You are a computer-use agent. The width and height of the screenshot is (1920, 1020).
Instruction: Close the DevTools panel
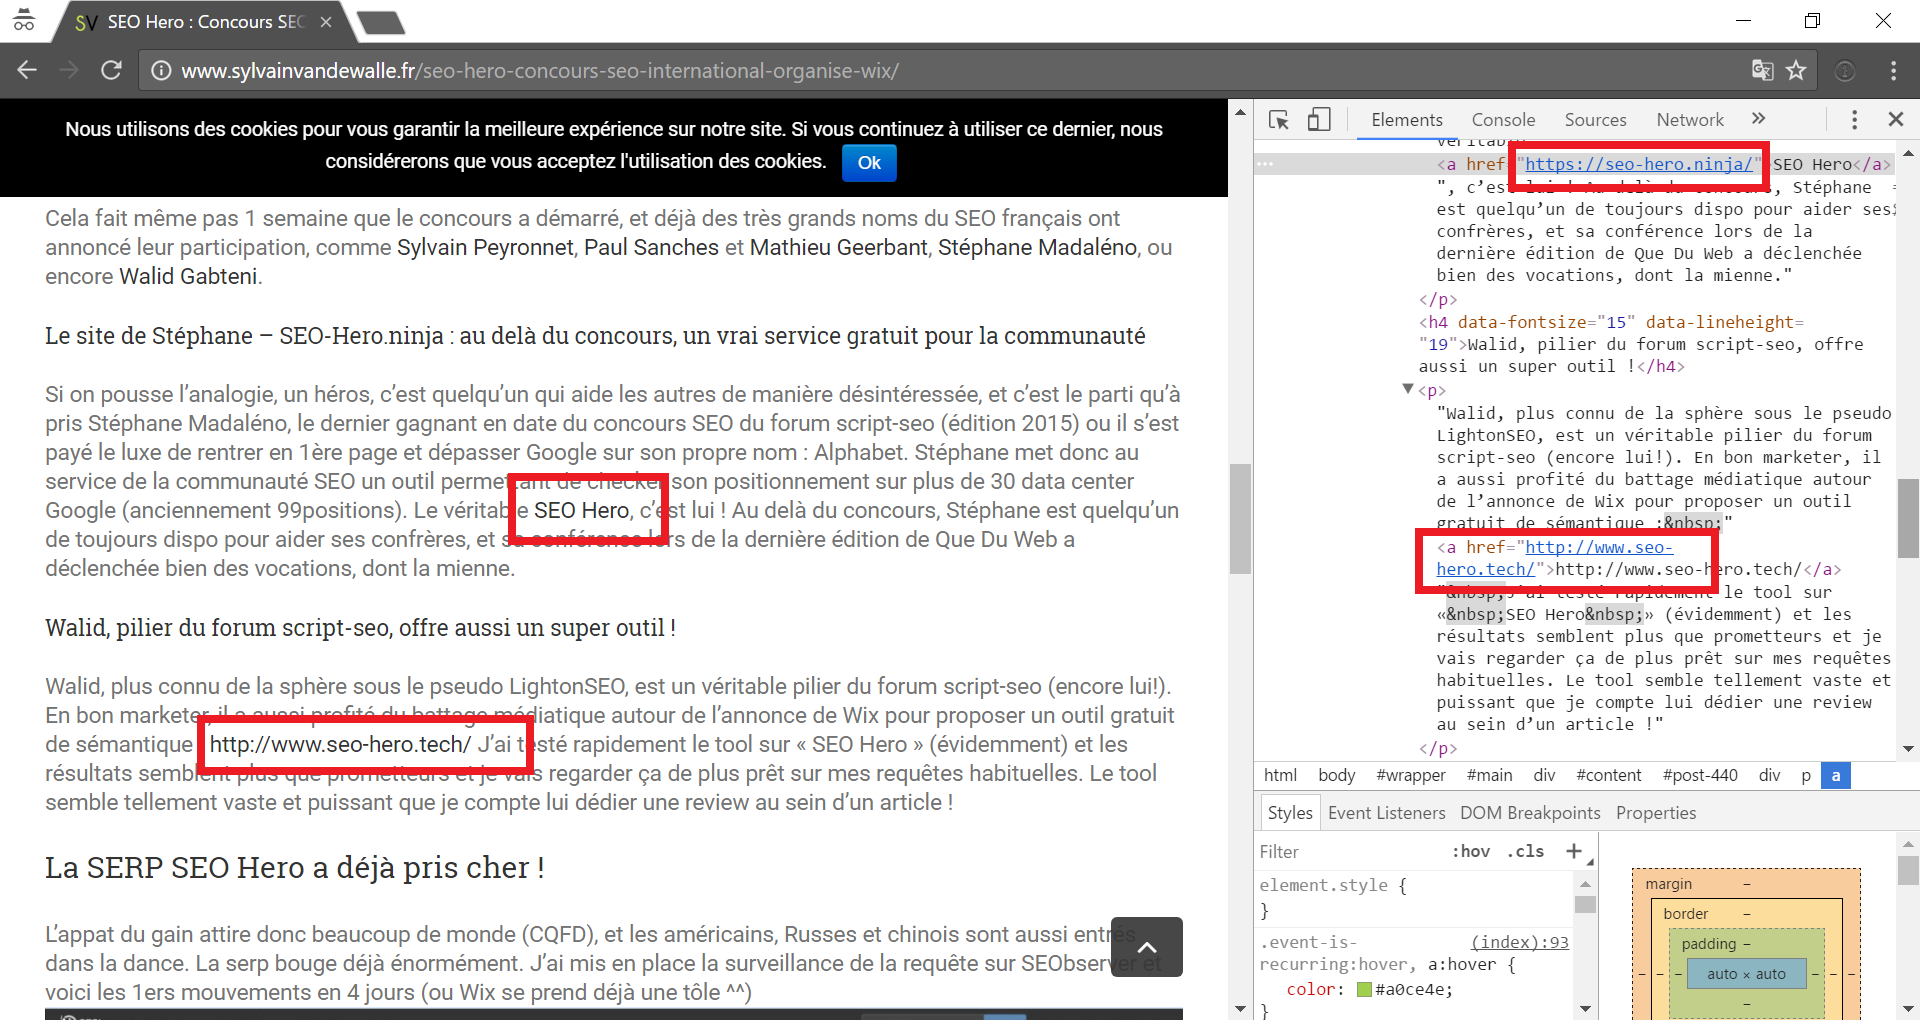(x=1895, y=120)
